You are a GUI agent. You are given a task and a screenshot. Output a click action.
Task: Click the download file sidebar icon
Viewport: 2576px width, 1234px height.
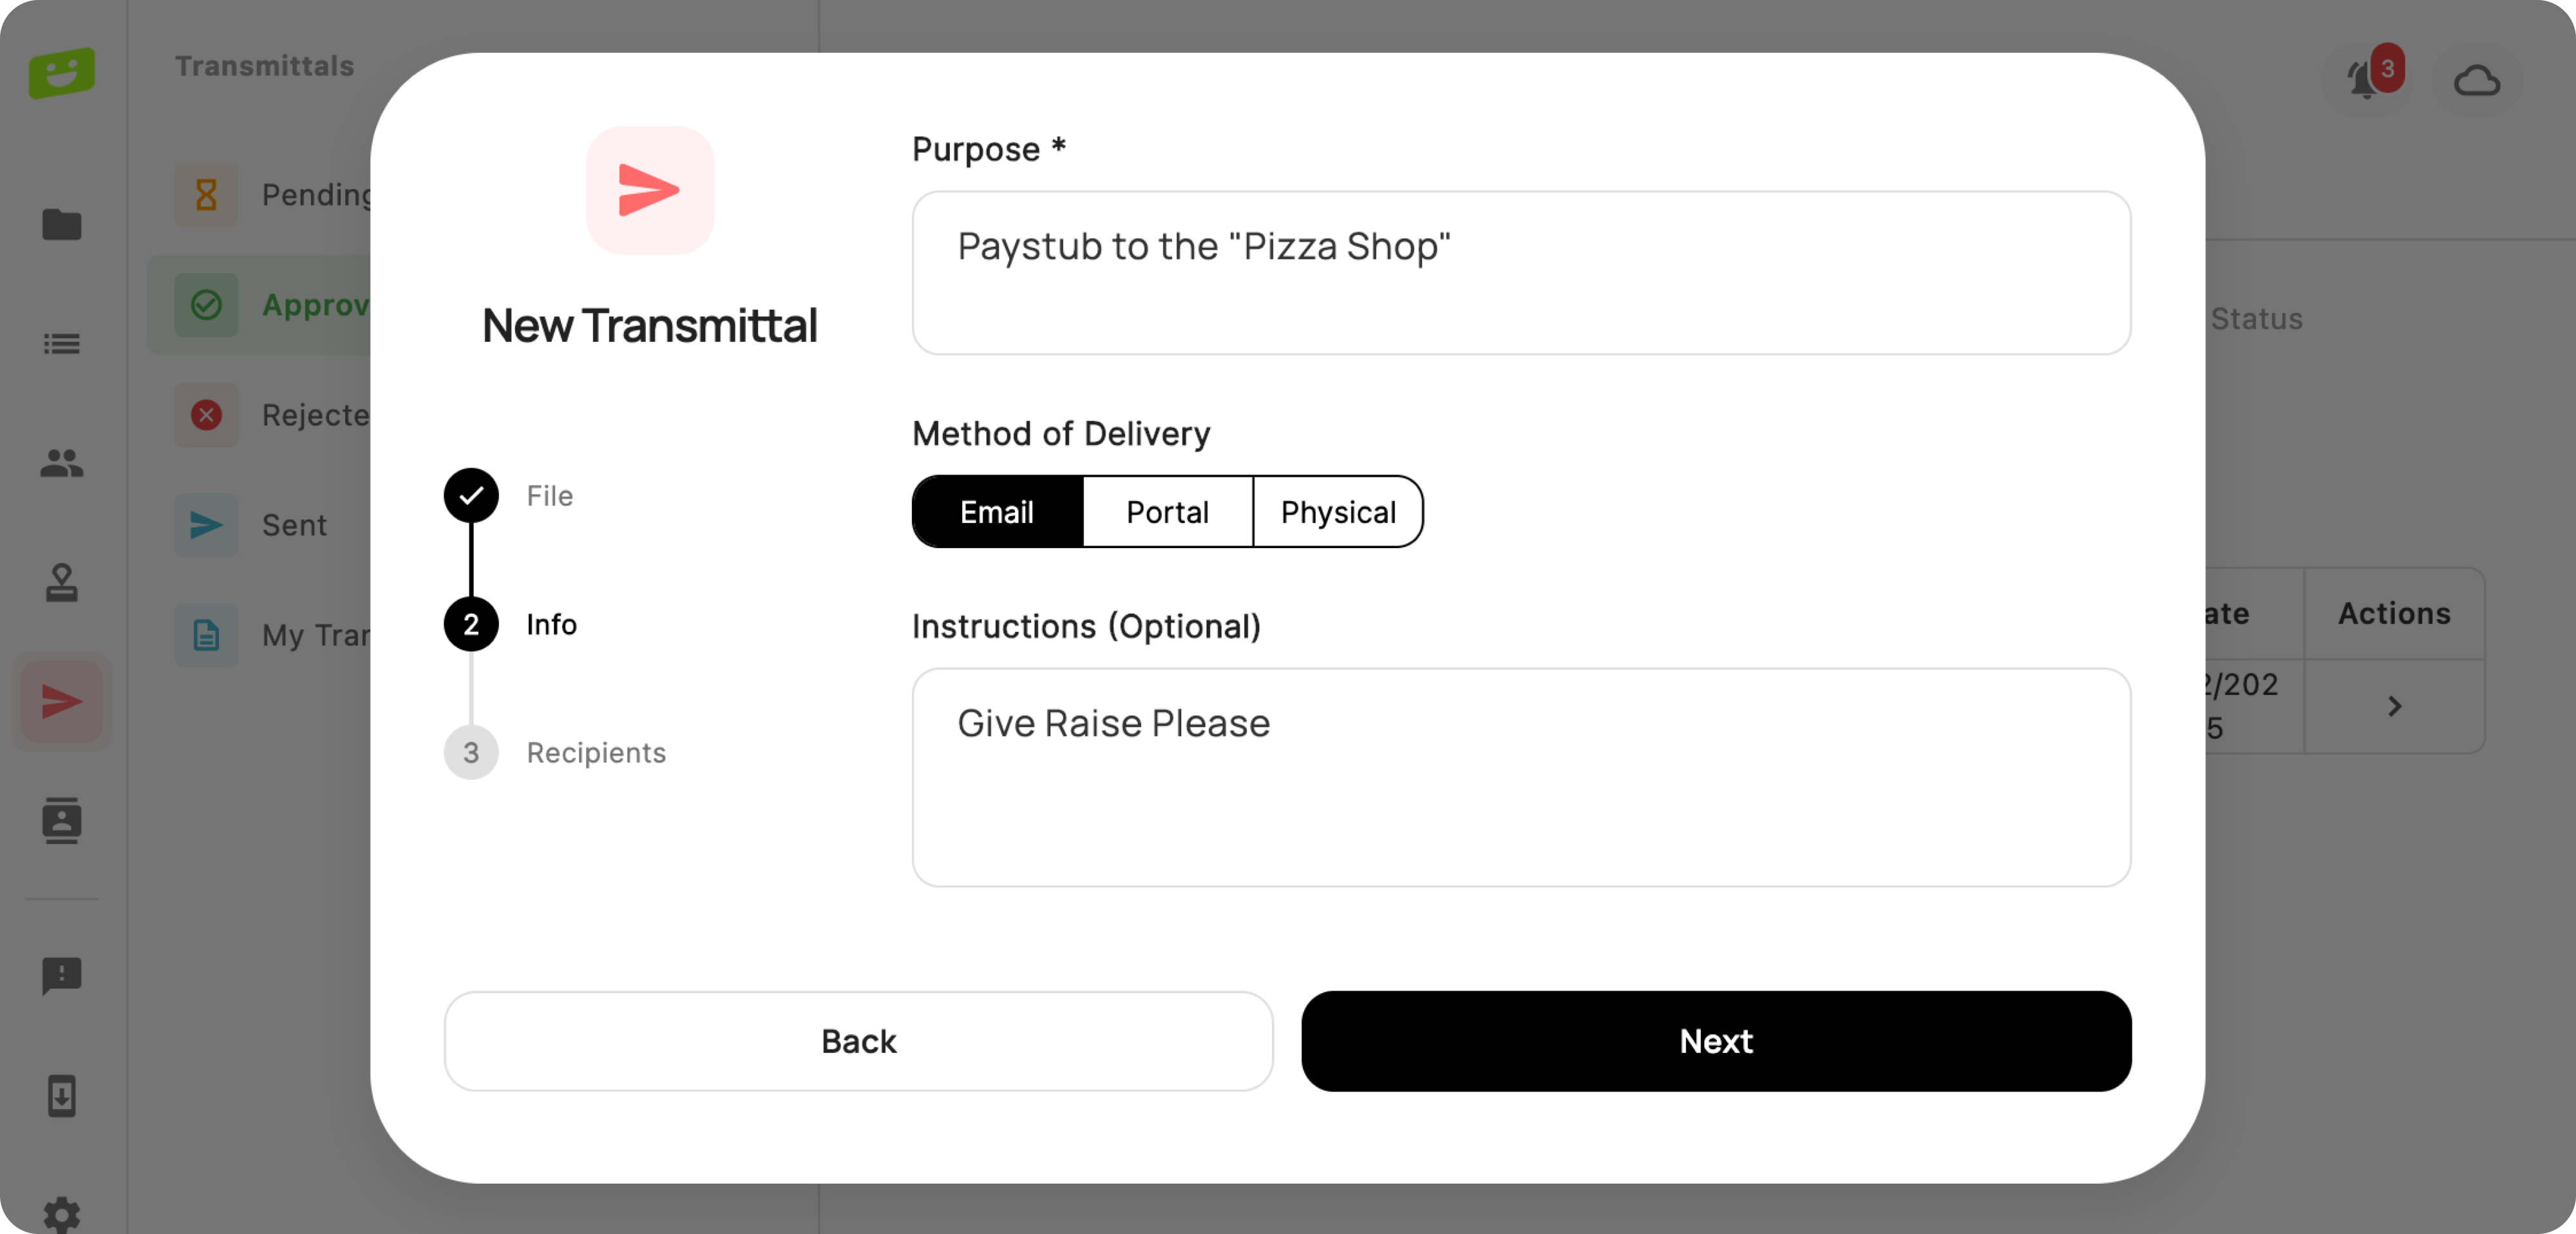pos(62,1096)
